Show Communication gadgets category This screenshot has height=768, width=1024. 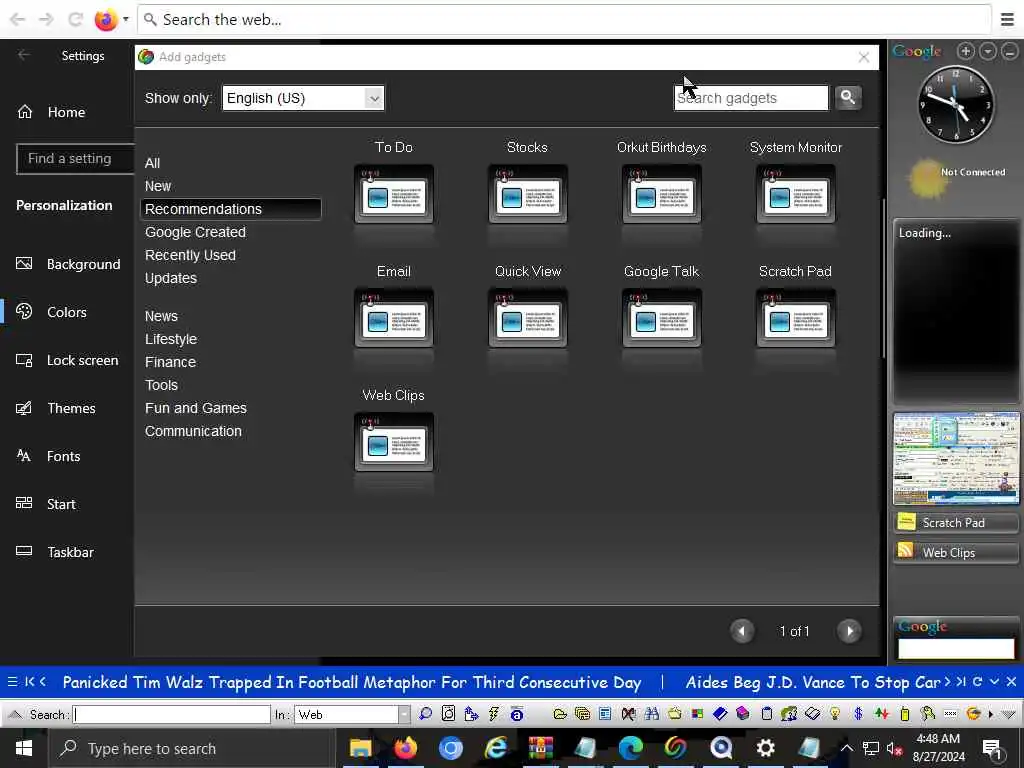point(193,431)
